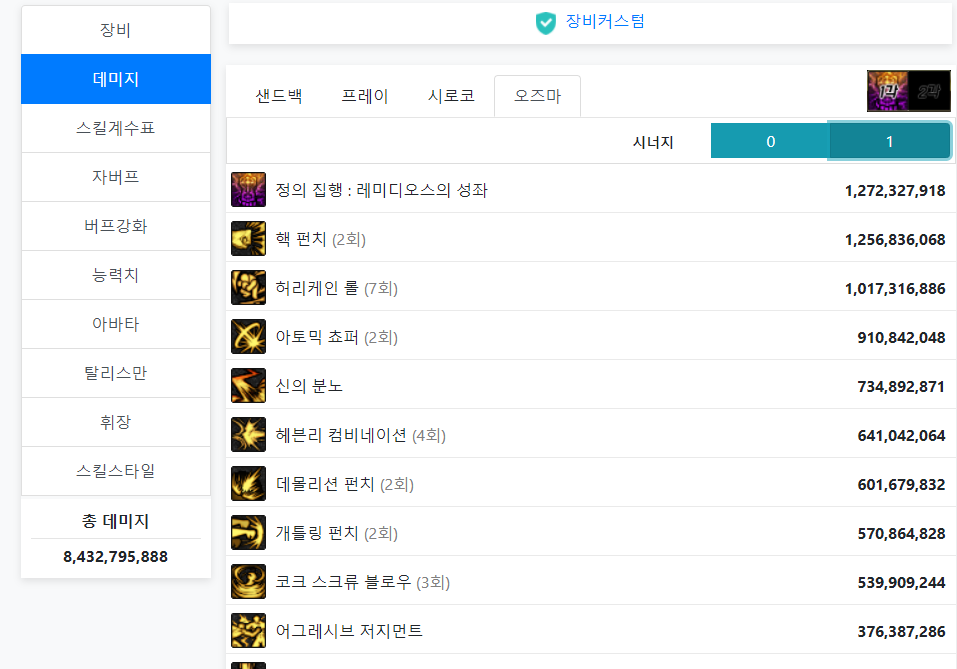Screen dimensions: 957x669
Task: Click the 데몰리션 펀치 (2회) skill name
Action: pos(345,483)
